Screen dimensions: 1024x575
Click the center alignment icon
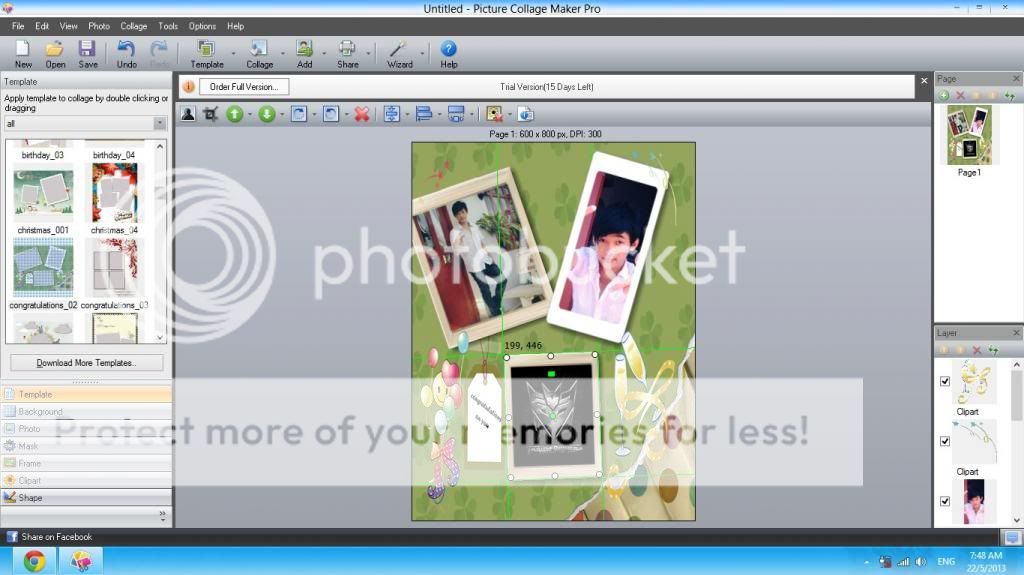[x=391, y=114]
